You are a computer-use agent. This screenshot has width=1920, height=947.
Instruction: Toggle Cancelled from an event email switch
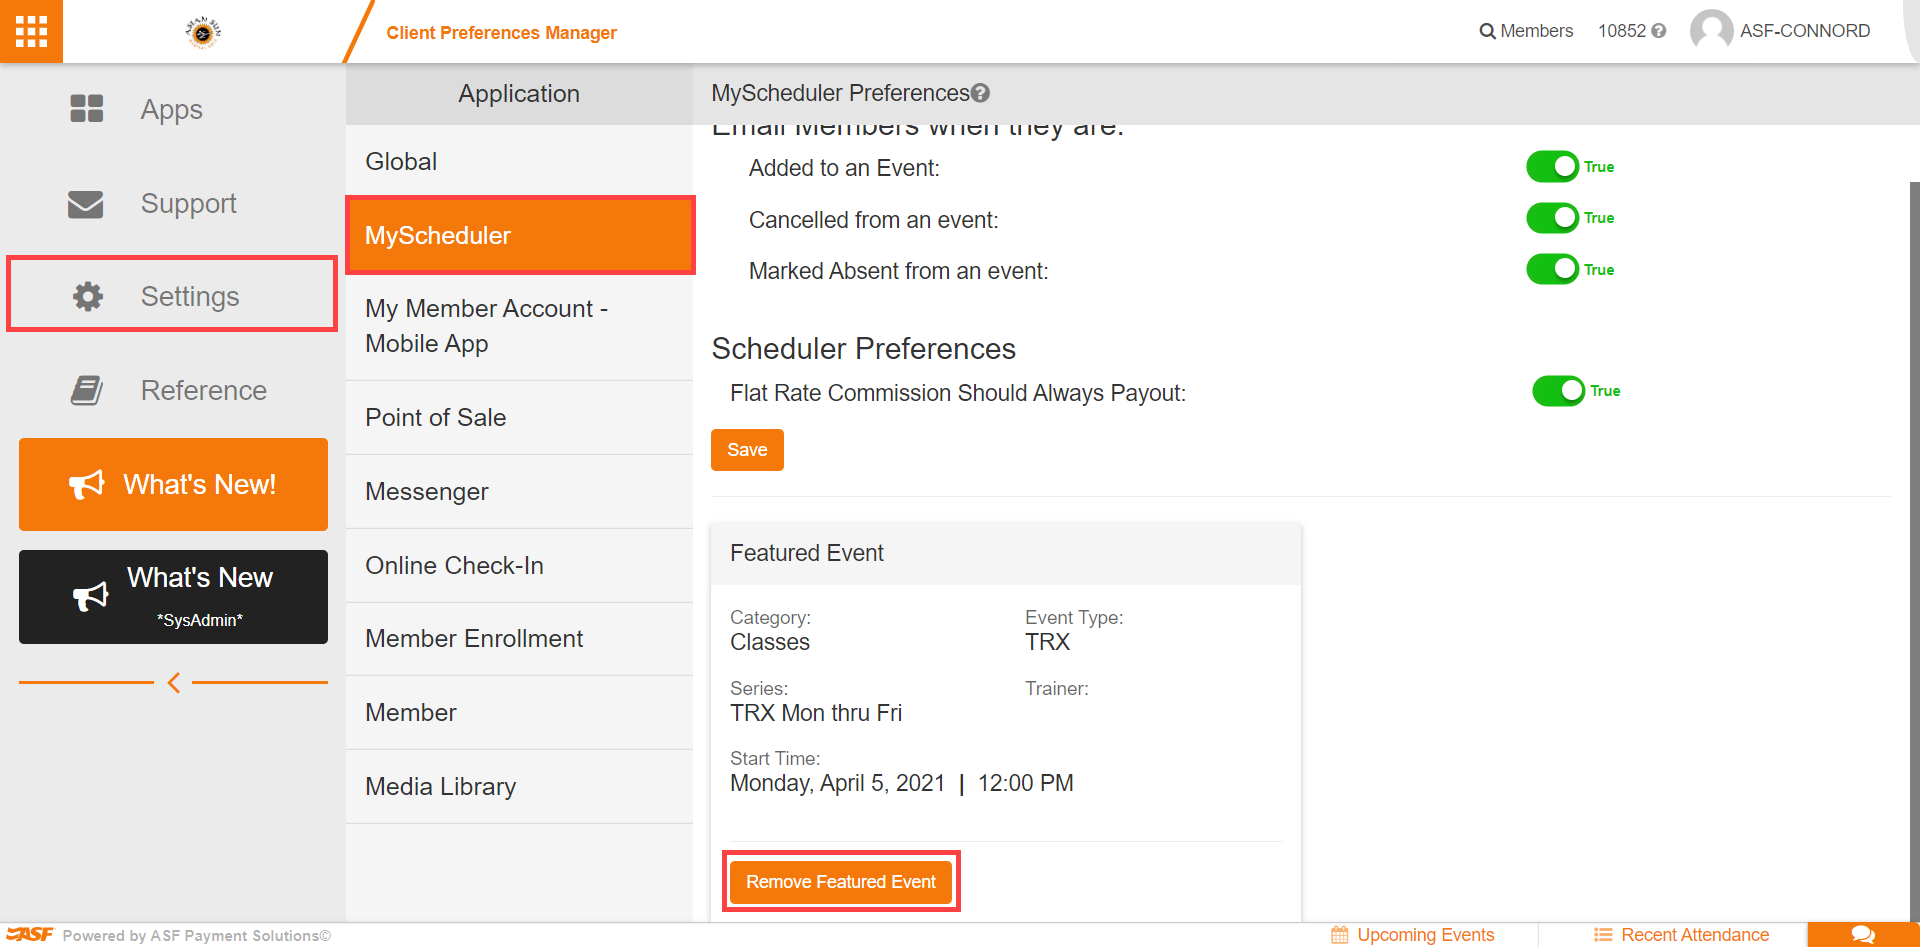point(1552,218)
